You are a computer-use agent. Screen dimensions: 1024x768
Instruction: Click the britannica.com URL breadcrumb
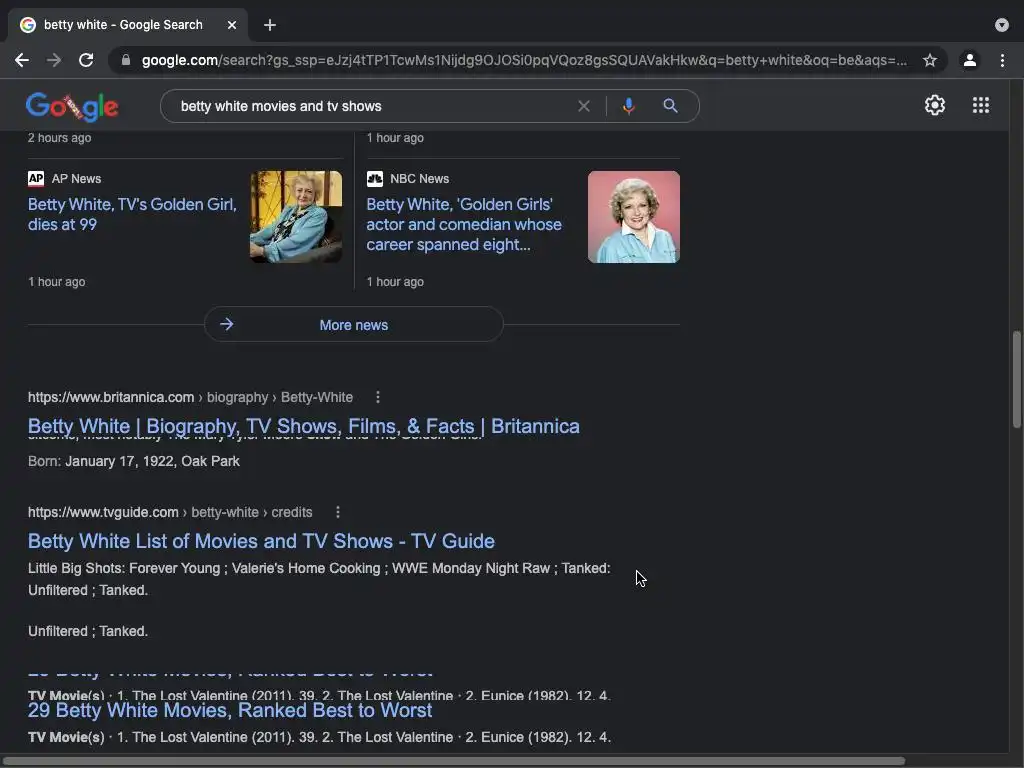190,397
